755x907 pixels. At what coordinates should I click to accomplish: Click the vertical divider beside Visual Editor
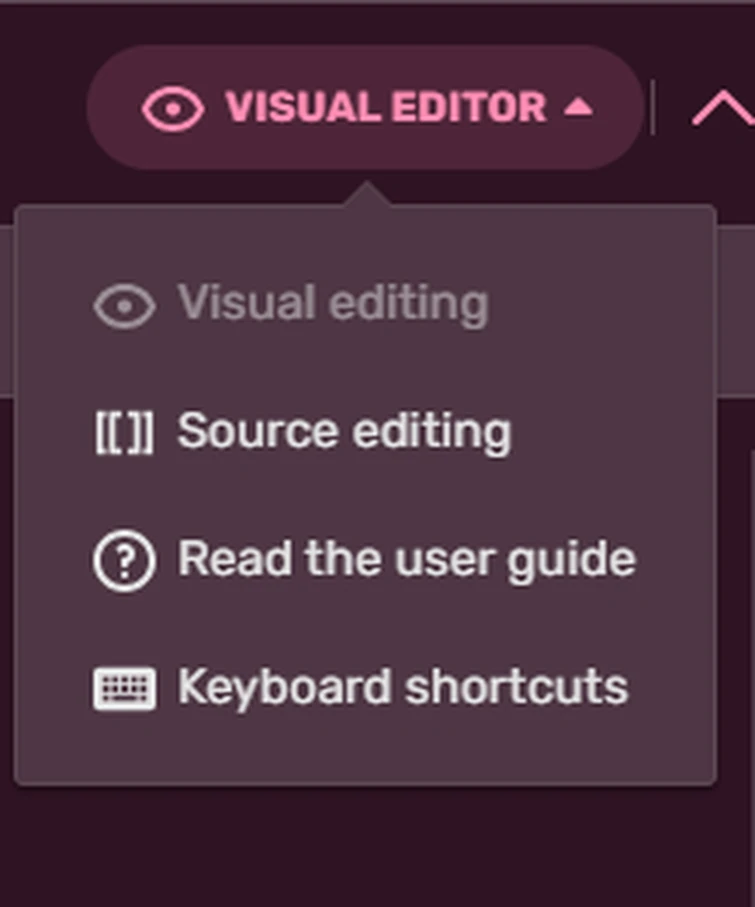(x=653, y=108)
